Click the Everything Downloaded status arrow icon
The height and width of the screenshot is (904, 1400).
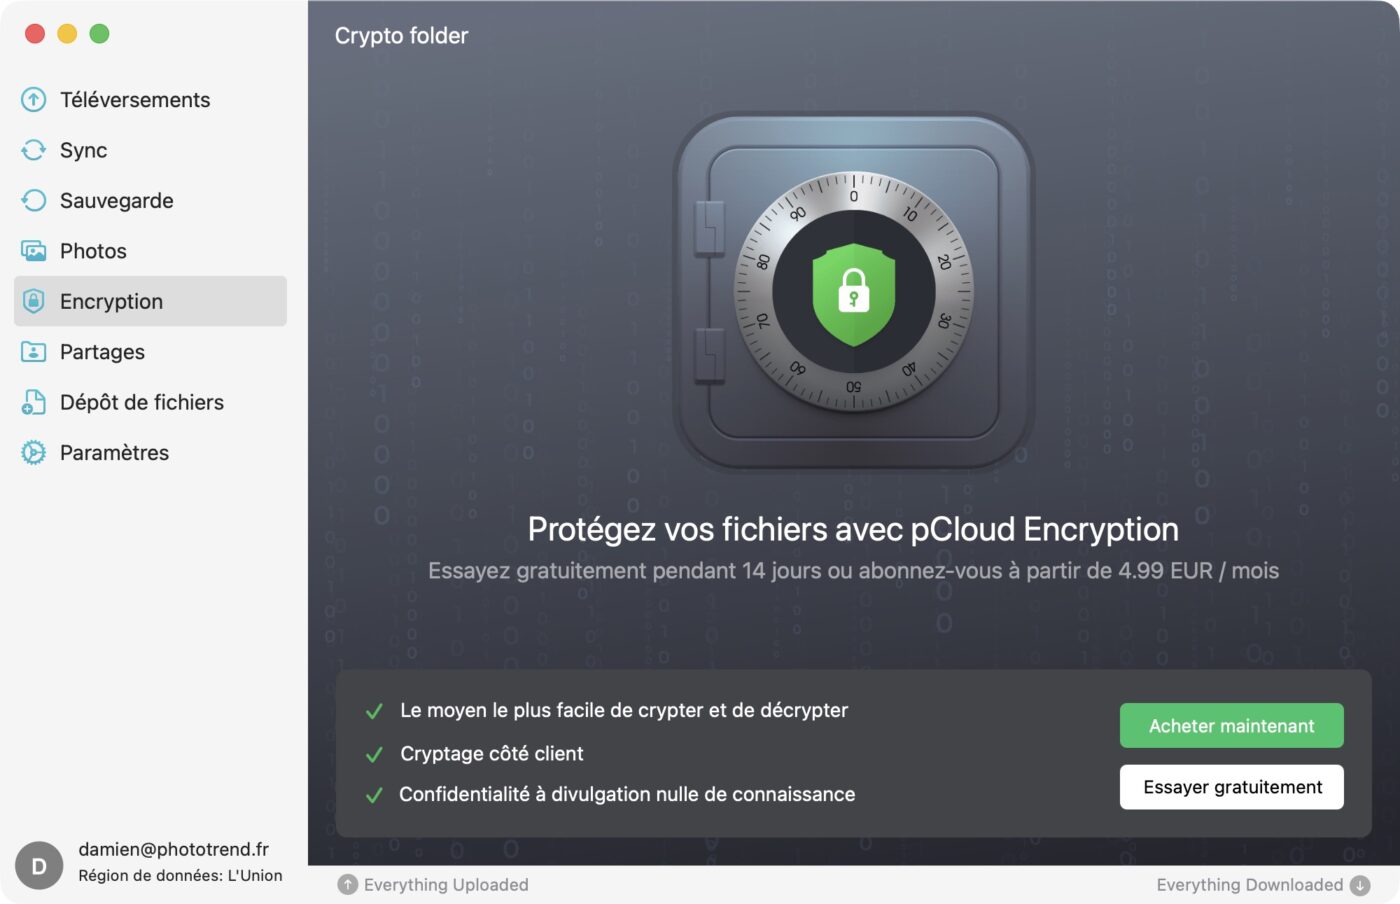1360,885
